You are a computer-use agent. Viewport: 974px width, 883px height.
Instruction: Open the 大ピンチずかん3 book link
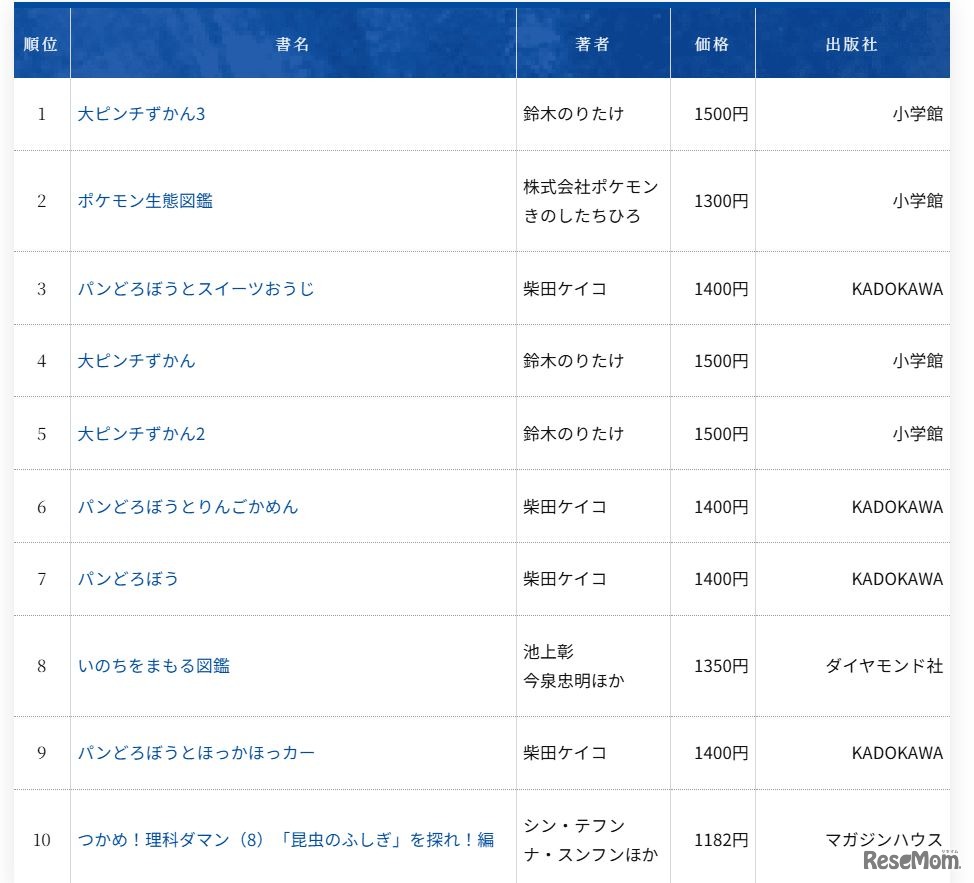(140, 113)
